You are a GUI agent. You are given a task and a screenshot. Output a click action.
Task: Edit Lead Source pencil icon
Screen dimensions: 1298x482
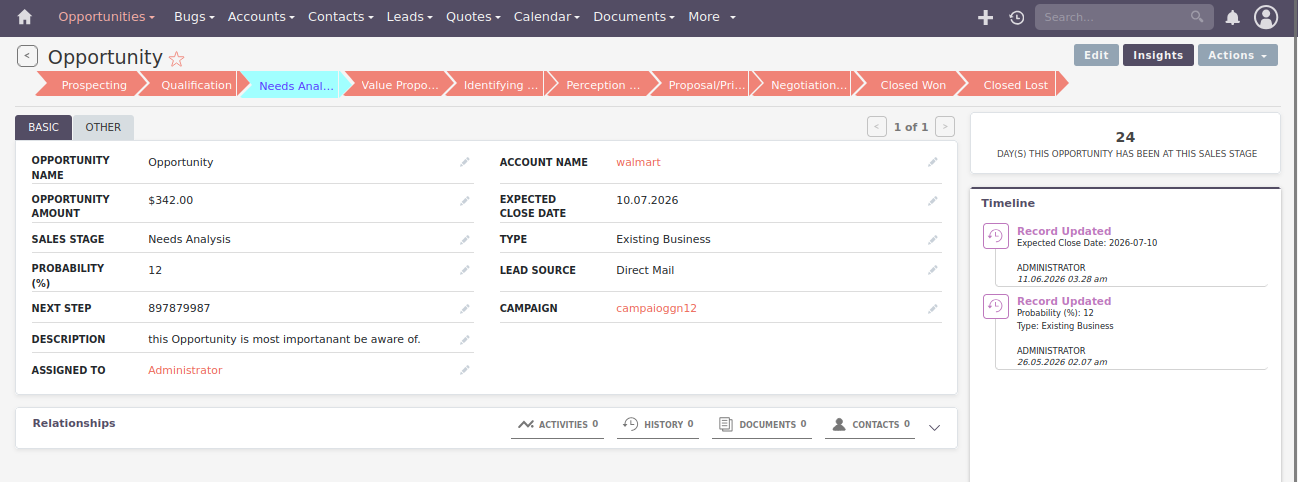[932, 270]
